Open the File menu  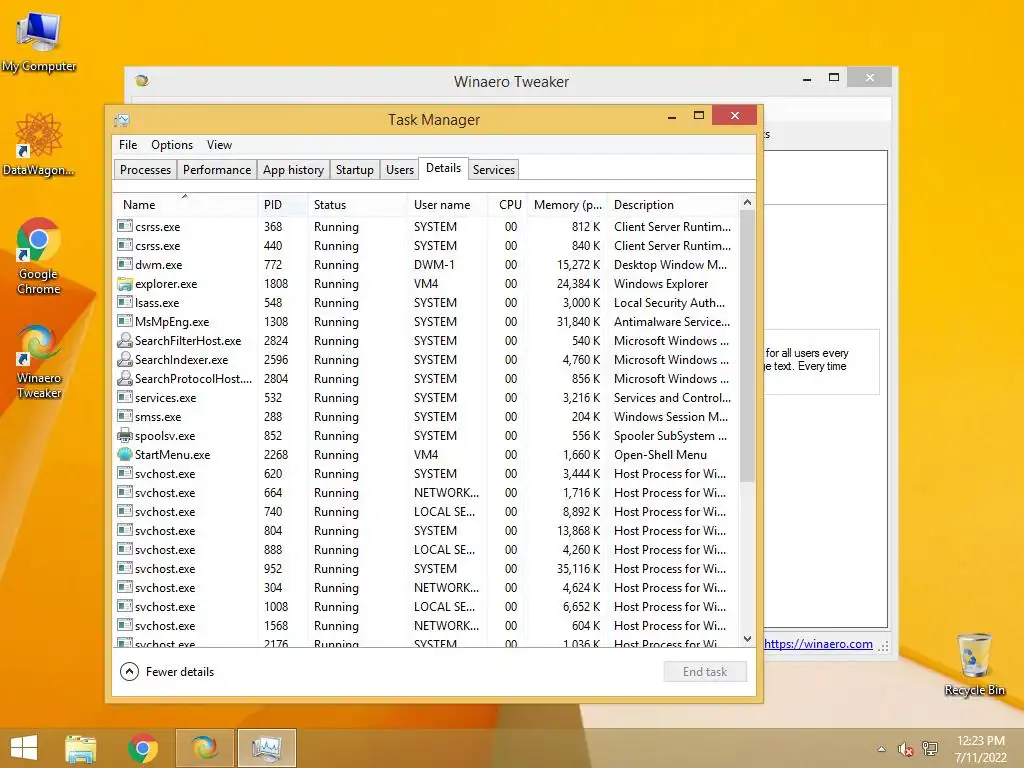128,144
